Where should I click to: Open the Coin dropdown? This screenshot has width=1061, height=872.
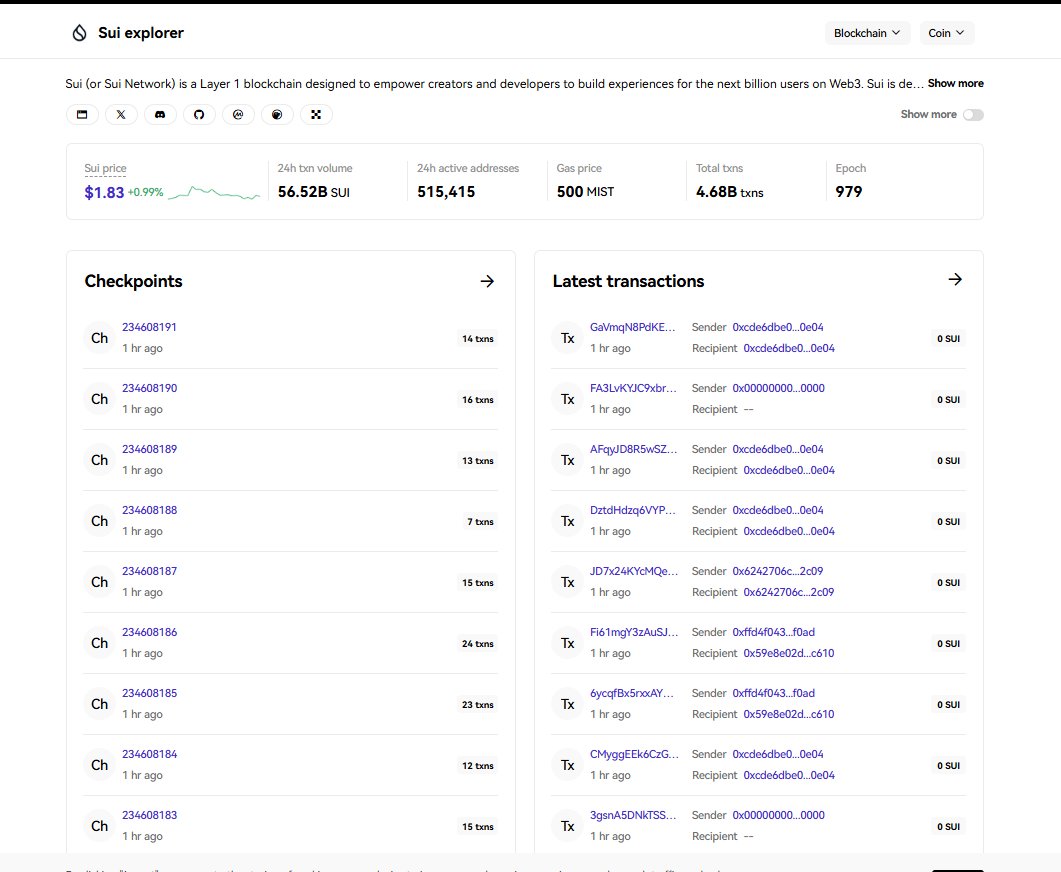pyautogui.click(x=947, y=32)
